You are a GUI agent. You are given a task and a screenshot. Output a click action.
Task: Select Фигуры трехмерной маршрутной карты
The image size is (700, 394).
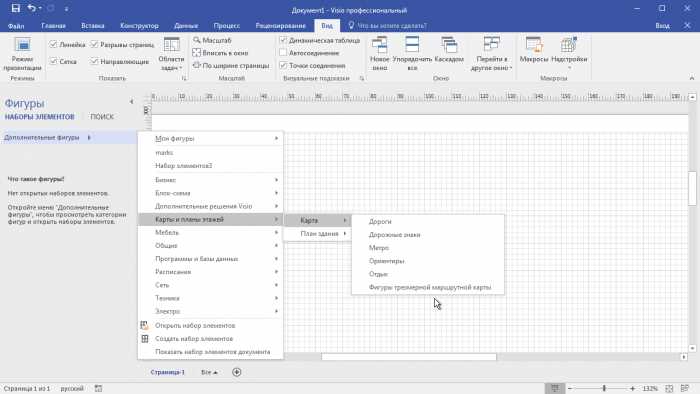(x=428, y=287)
